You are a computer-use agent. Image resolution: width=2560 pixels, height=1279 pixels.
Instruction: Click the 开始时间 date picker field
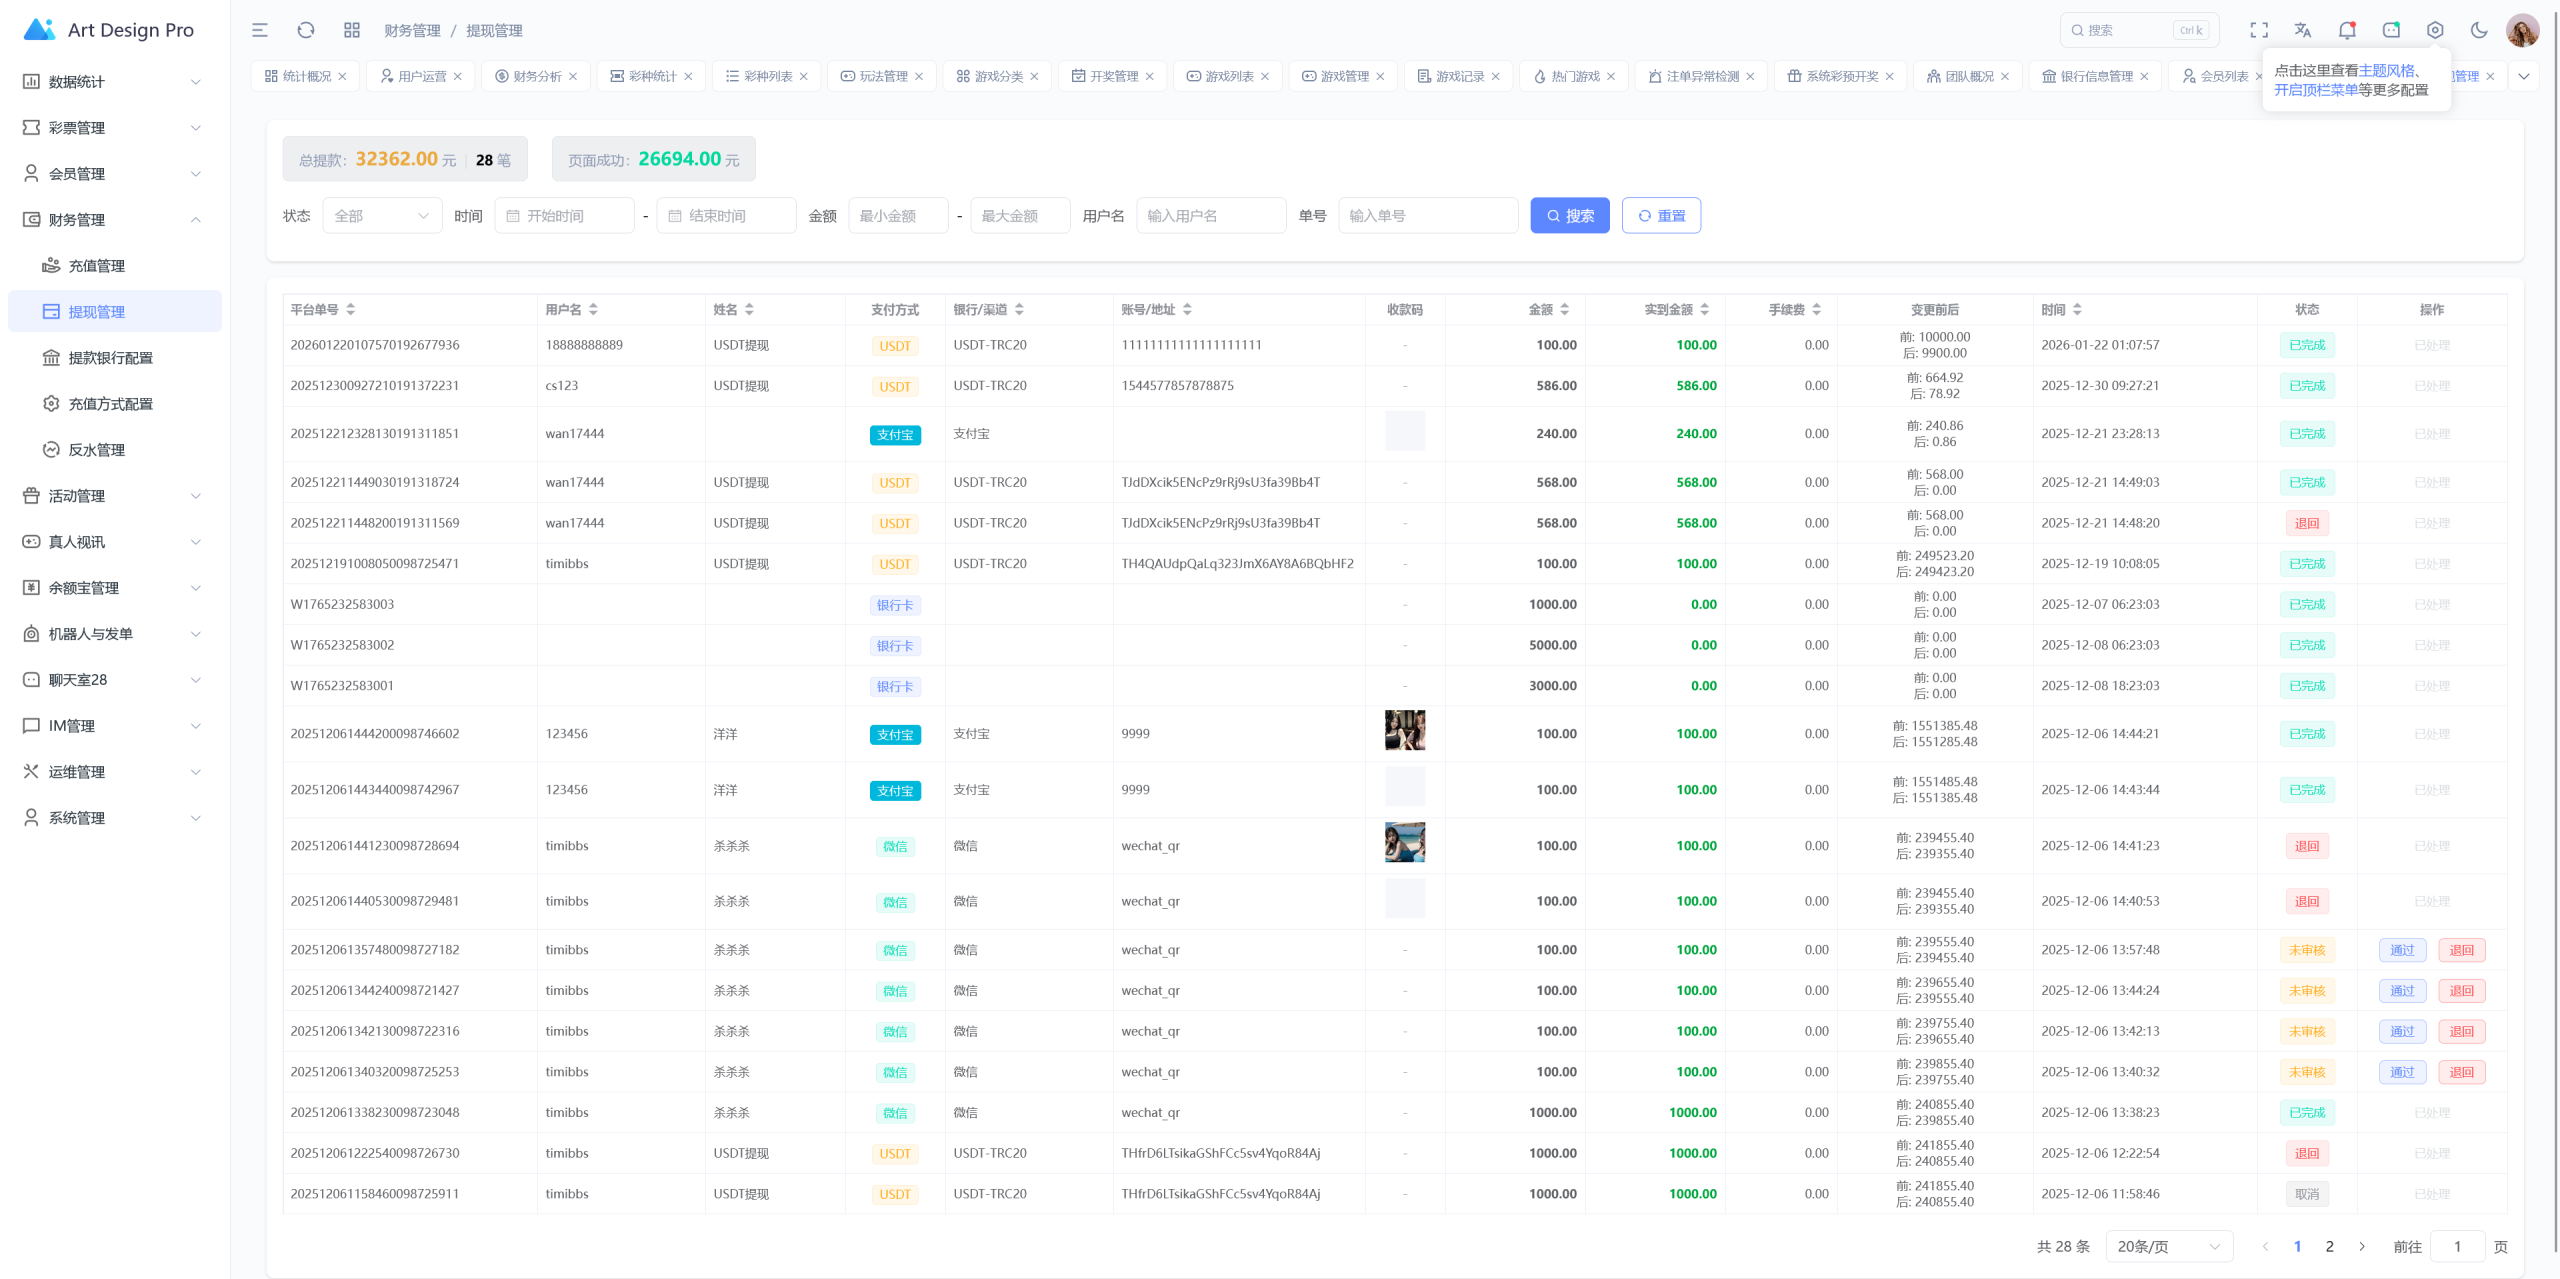564,216
